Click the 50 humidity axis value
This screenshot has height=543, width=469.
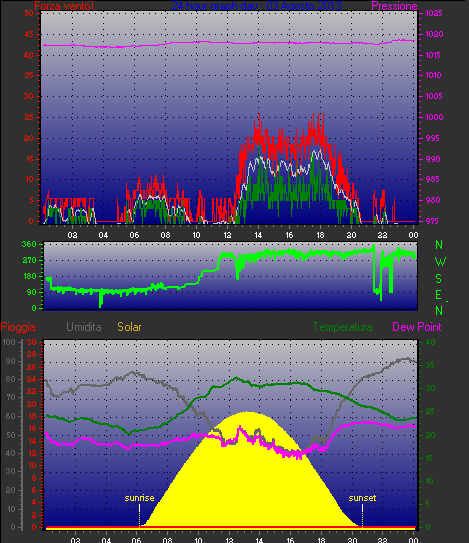(11, 435)
